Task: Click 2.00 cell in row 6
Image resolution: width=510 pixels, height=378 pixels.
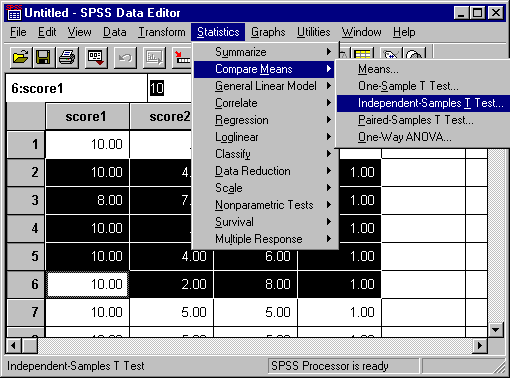Action: click(171, 284)
